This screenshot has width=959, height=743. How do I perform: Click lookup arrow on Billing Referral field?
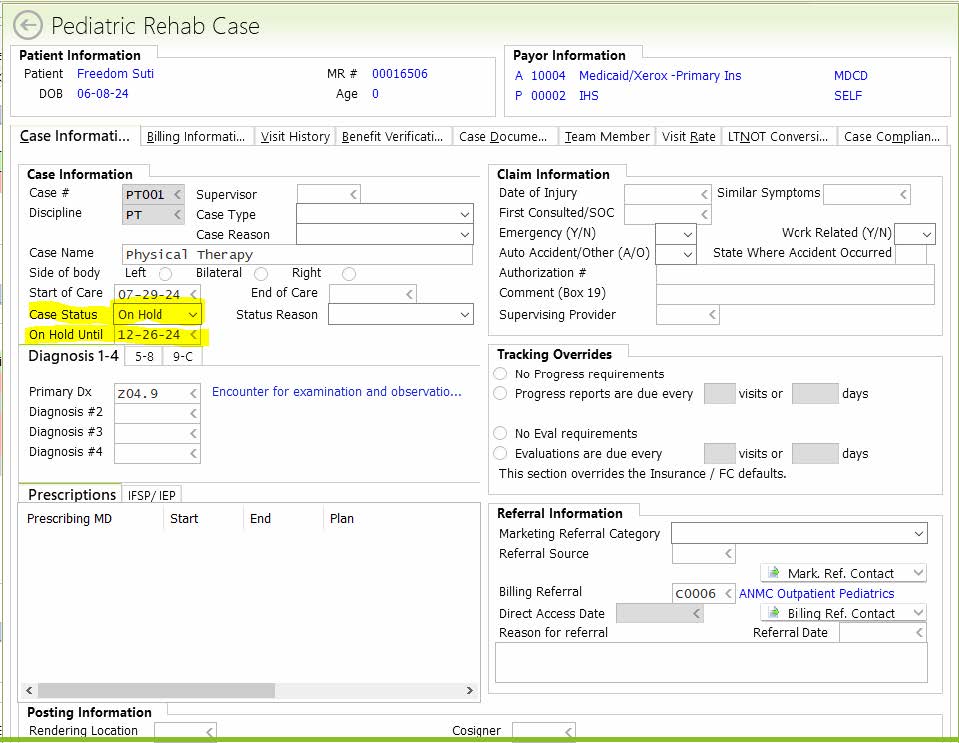tap(727, 593)
